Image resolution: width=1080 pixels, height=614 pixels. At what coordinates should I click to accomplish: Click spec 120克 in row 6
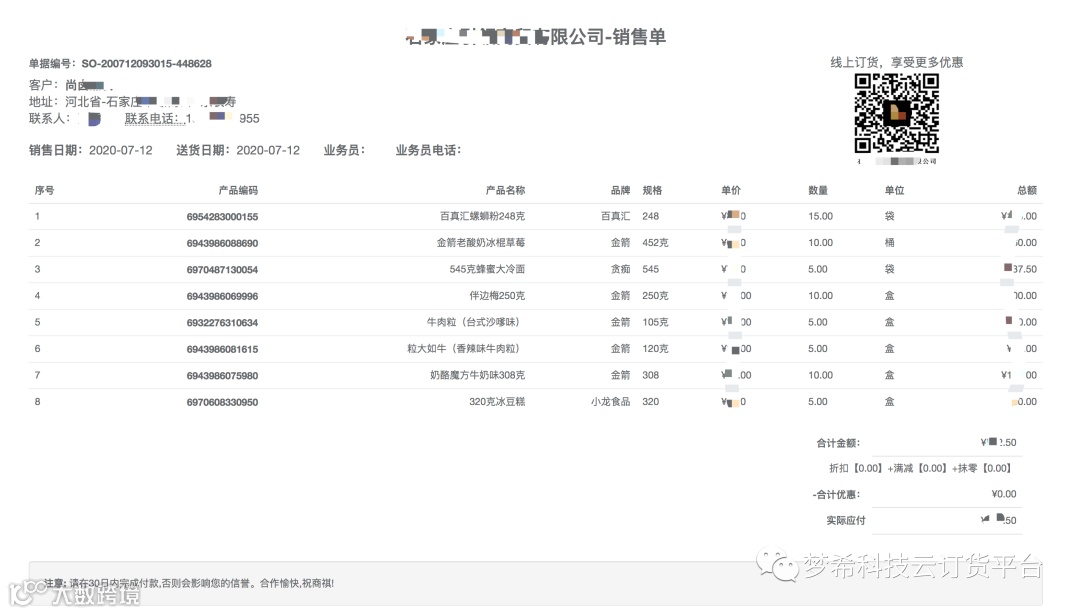(x=655, y=349)
